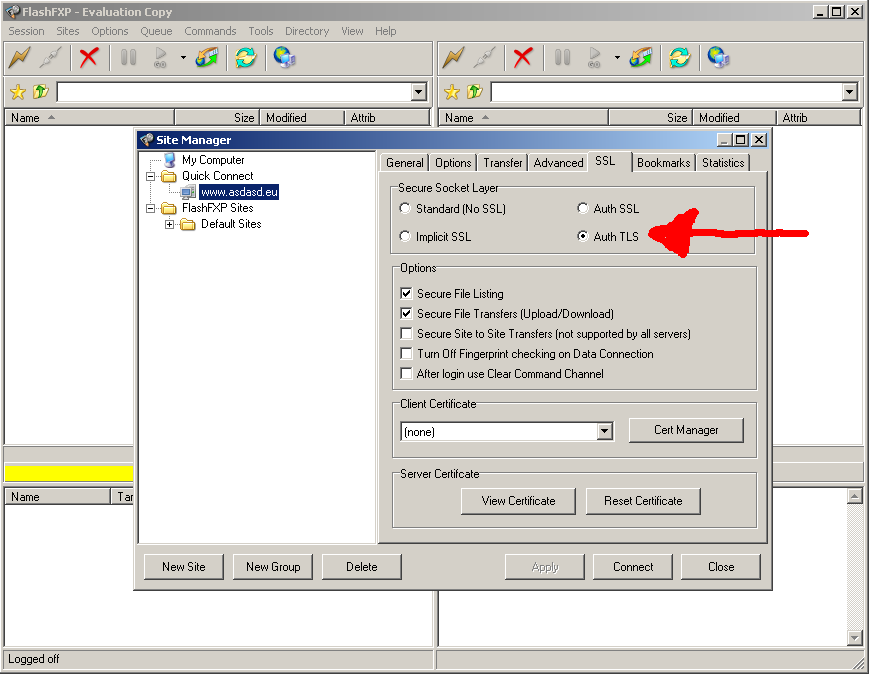Select www.asdasd.eu in the site tree

click(239, 192)
